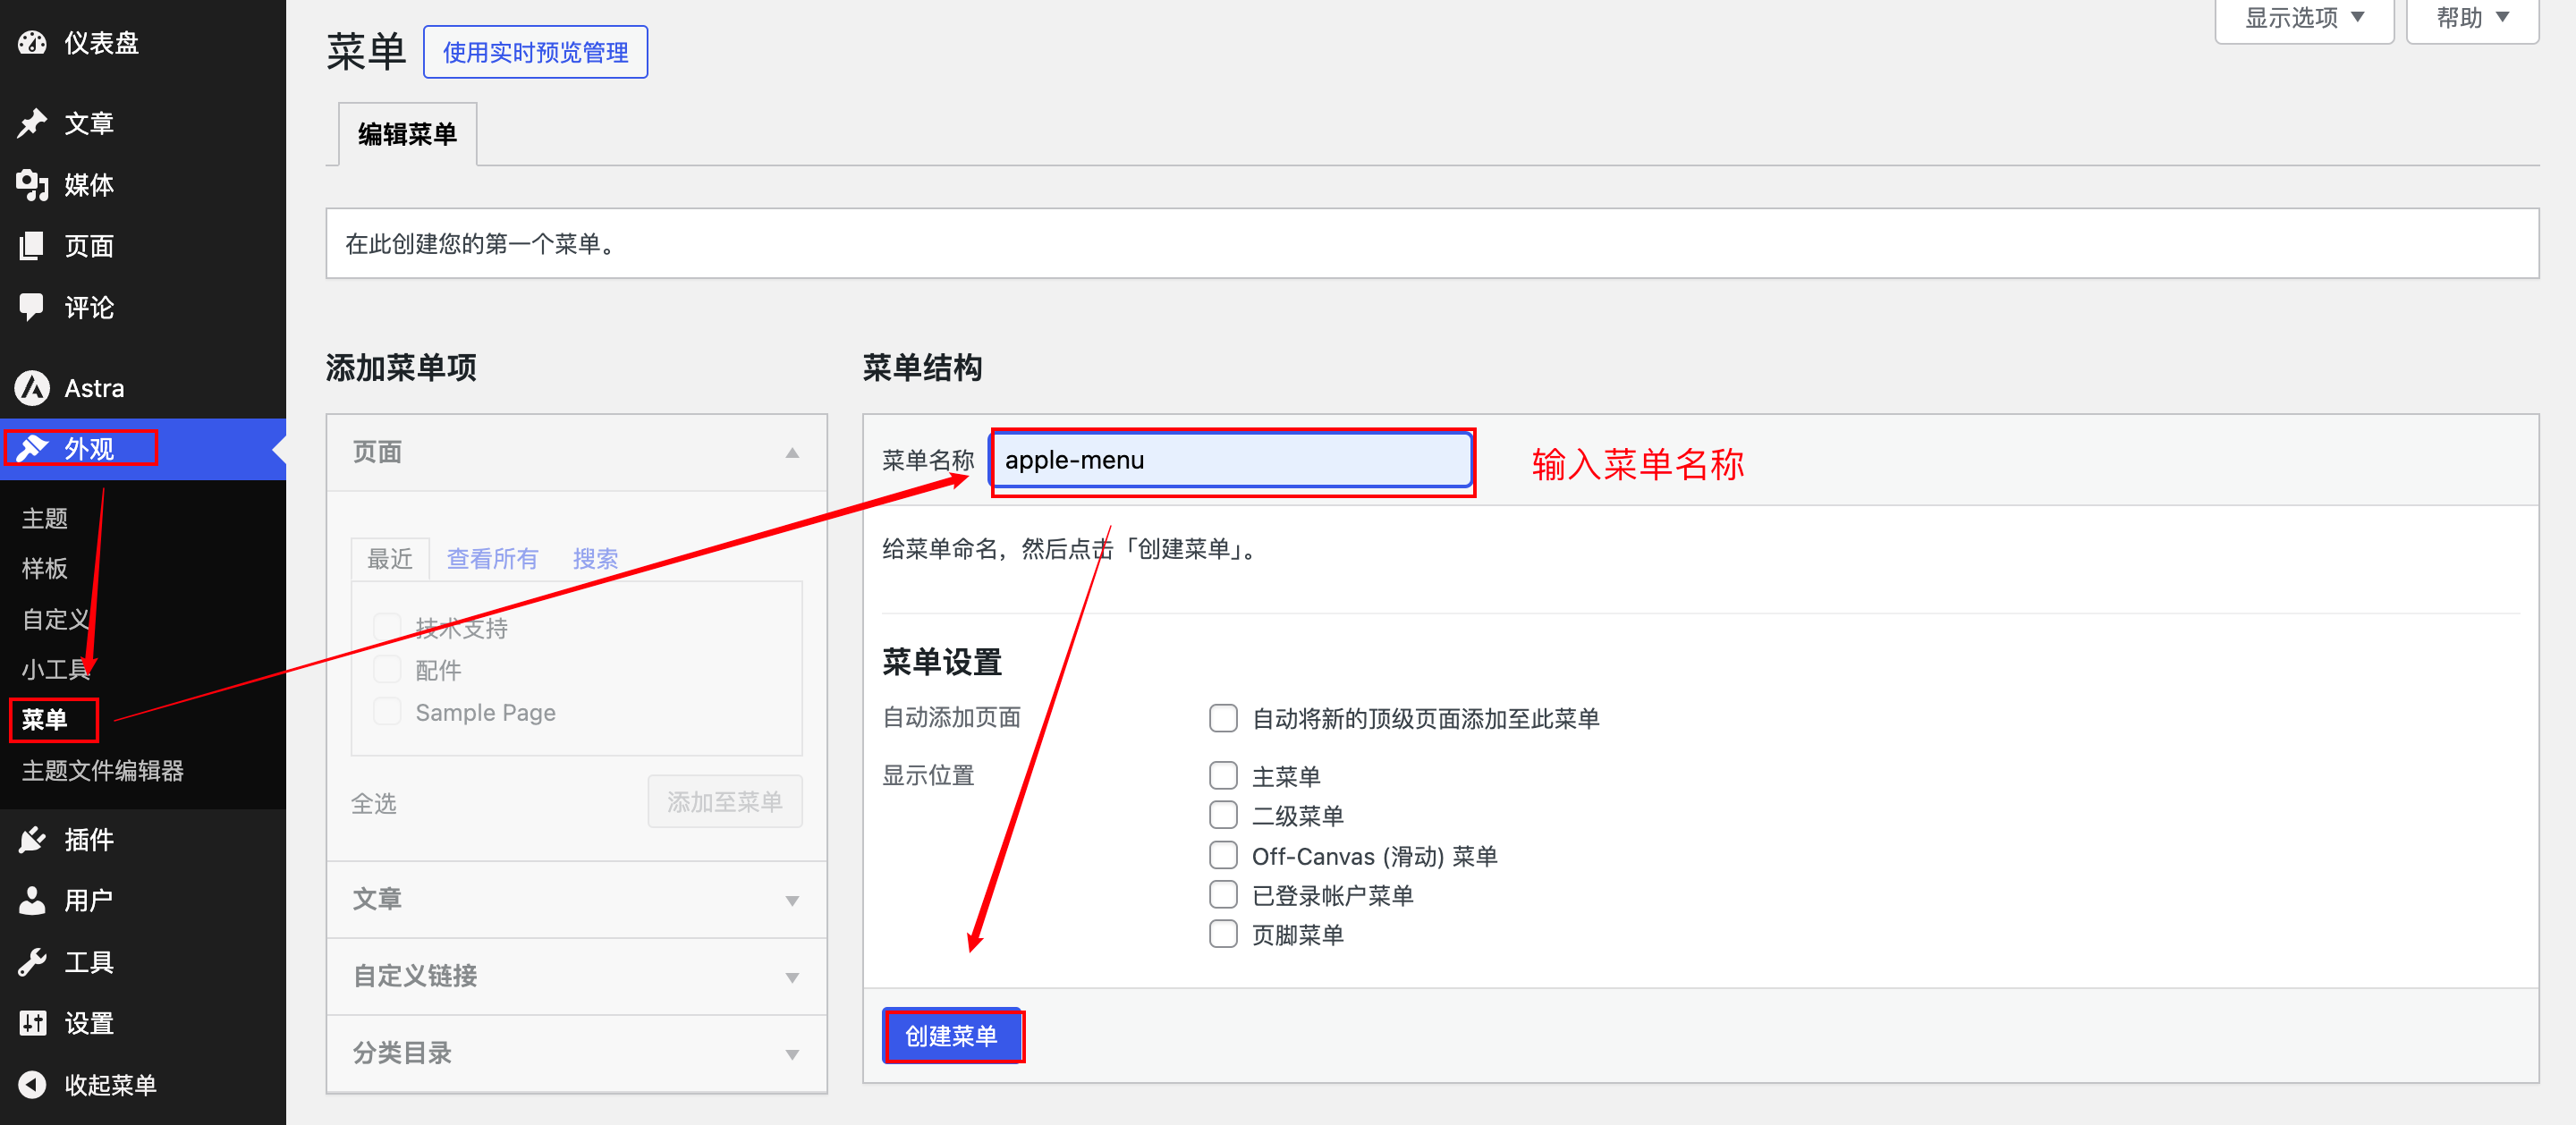Open the 主题 submenu item

coord(45,519)
